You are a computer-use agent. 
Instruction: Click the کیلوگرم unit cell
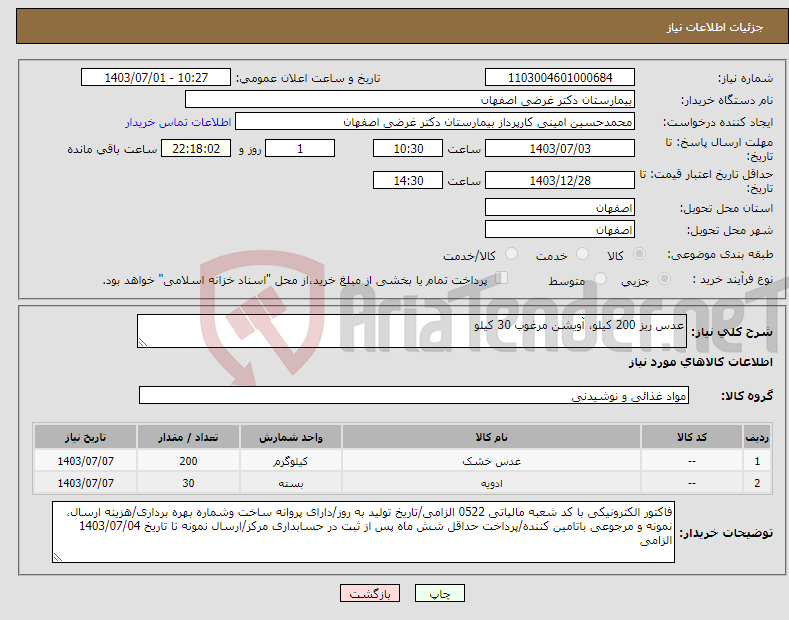pos(291,461)
